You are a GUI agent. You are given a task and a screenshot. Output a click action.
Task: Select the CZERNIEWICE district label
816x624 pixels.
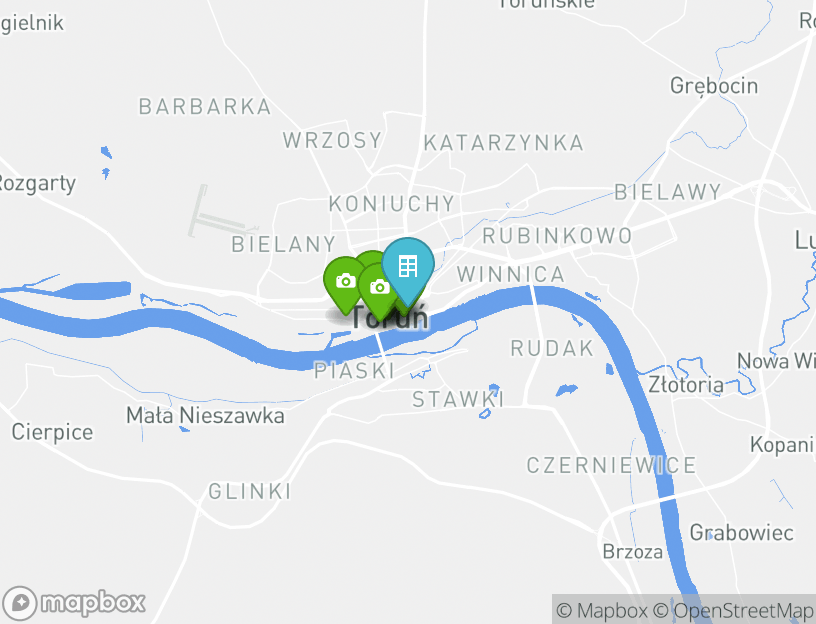(611, 465)
